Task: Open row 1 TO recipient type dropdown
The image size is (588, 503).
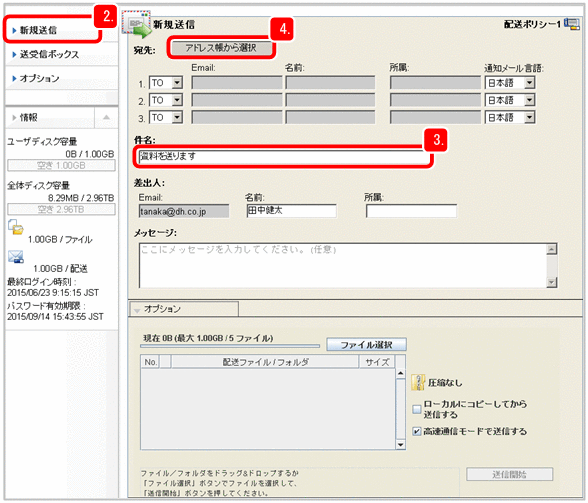Action: (166, 83)
